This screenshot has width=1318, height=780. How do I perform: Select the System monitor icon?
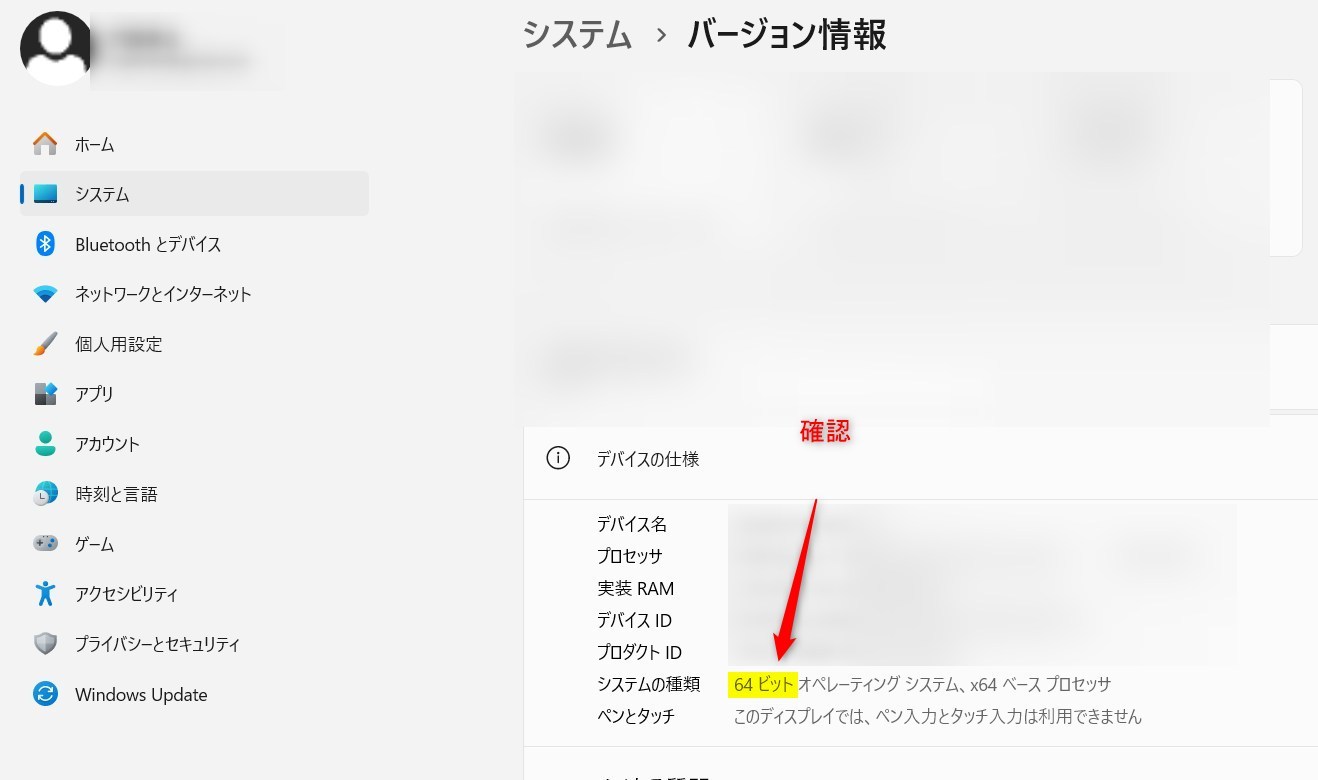coord(45,194)
